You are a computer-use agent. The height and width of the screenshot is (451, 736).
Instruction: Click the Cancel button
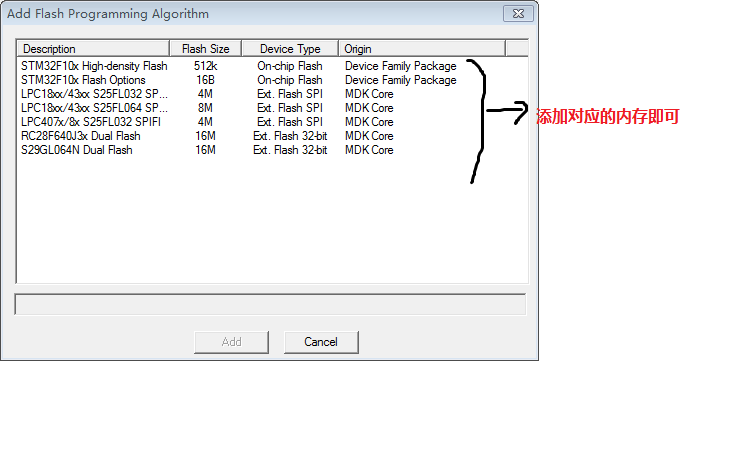(x=321, y=342)
